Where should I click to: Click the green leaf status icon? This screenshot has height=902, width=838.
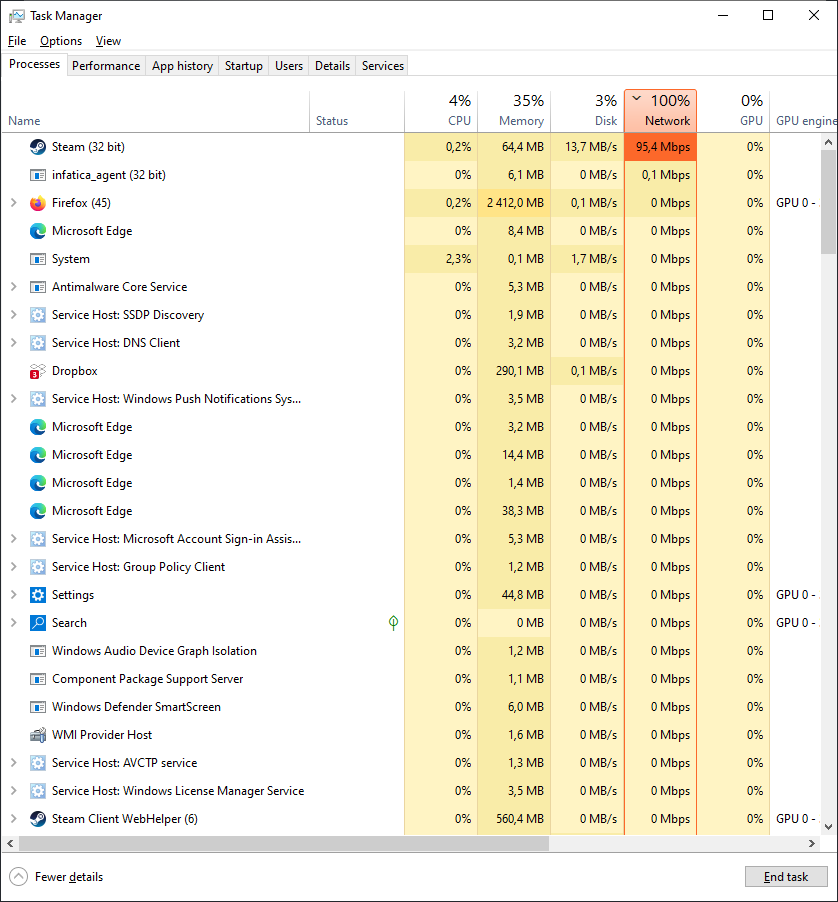pyautogui.click(x=393, y=623)
